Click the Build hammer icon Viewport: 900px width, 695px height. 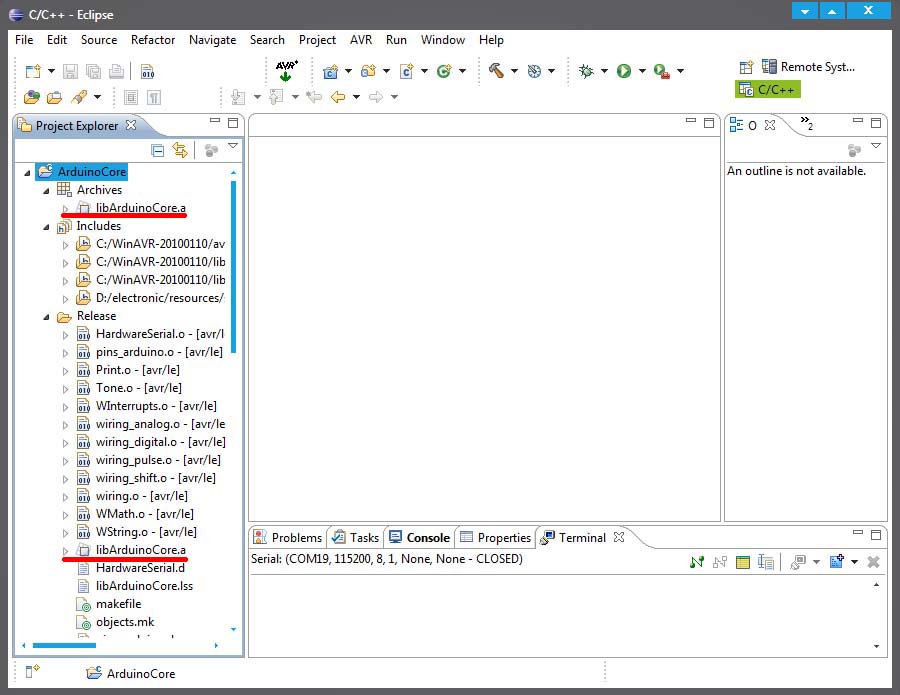pos(496,71)
